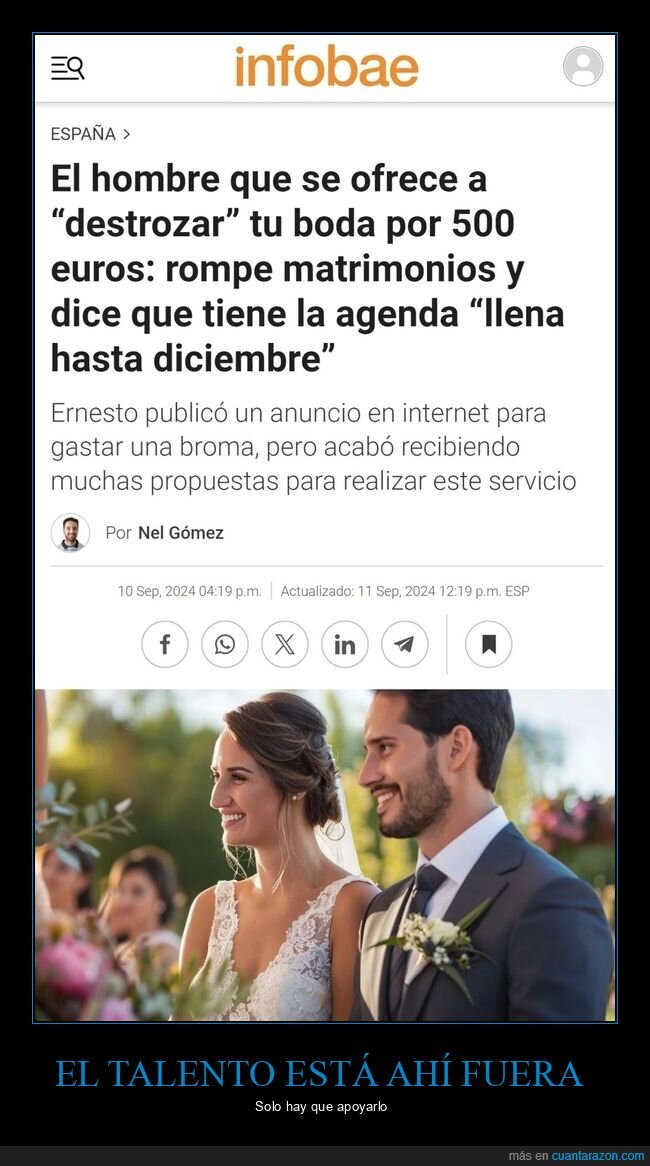Go to the infobae home logo

tap(326, 67)
